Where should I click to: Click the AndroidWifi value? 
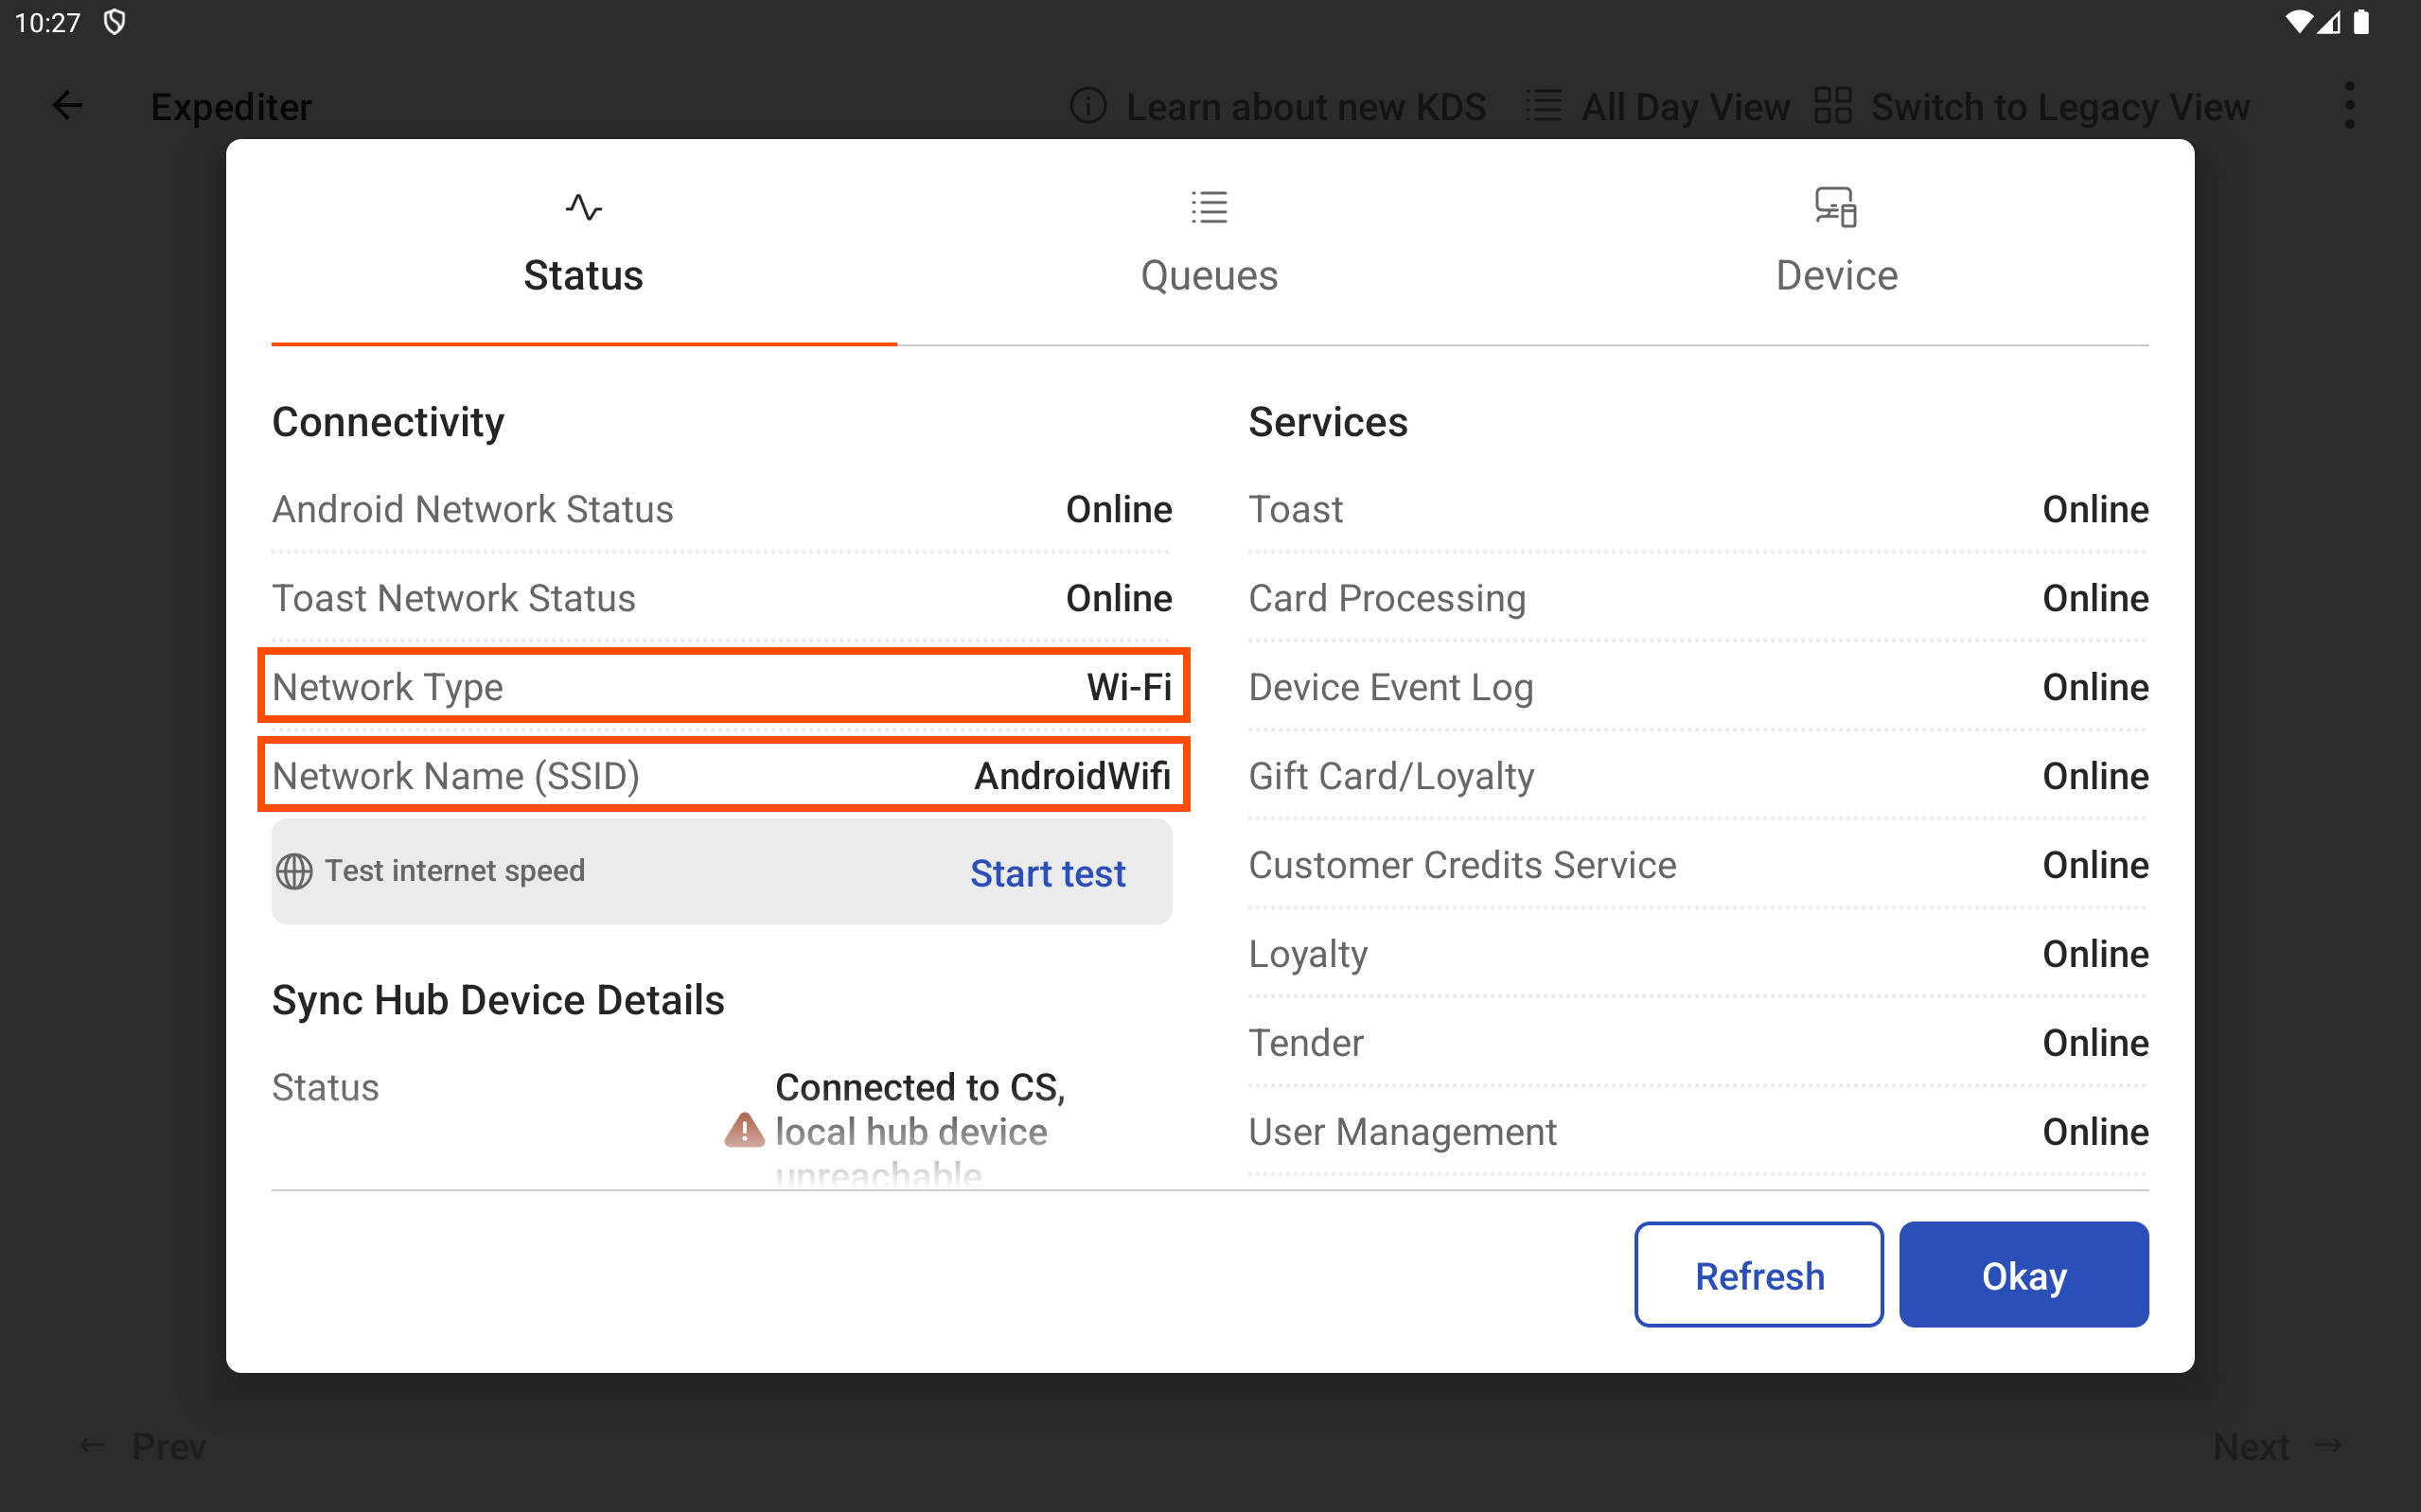coord(1072,776)
